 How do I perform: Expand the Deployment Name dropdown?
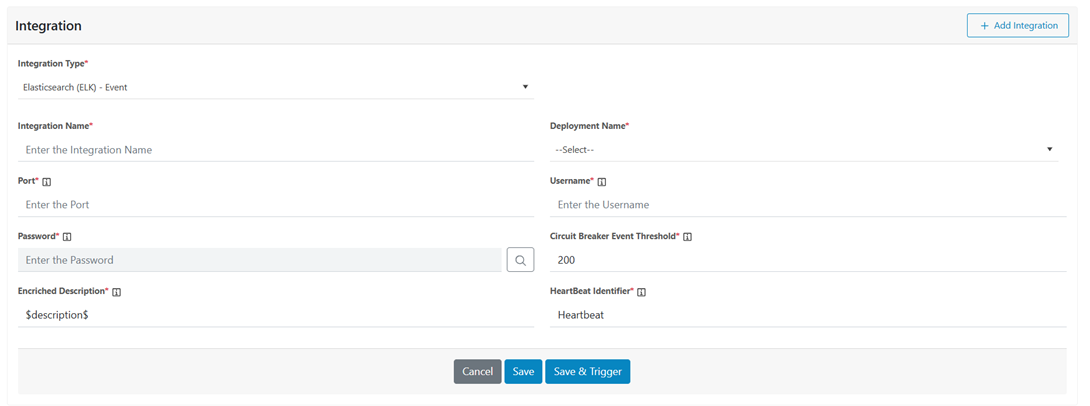803,150
